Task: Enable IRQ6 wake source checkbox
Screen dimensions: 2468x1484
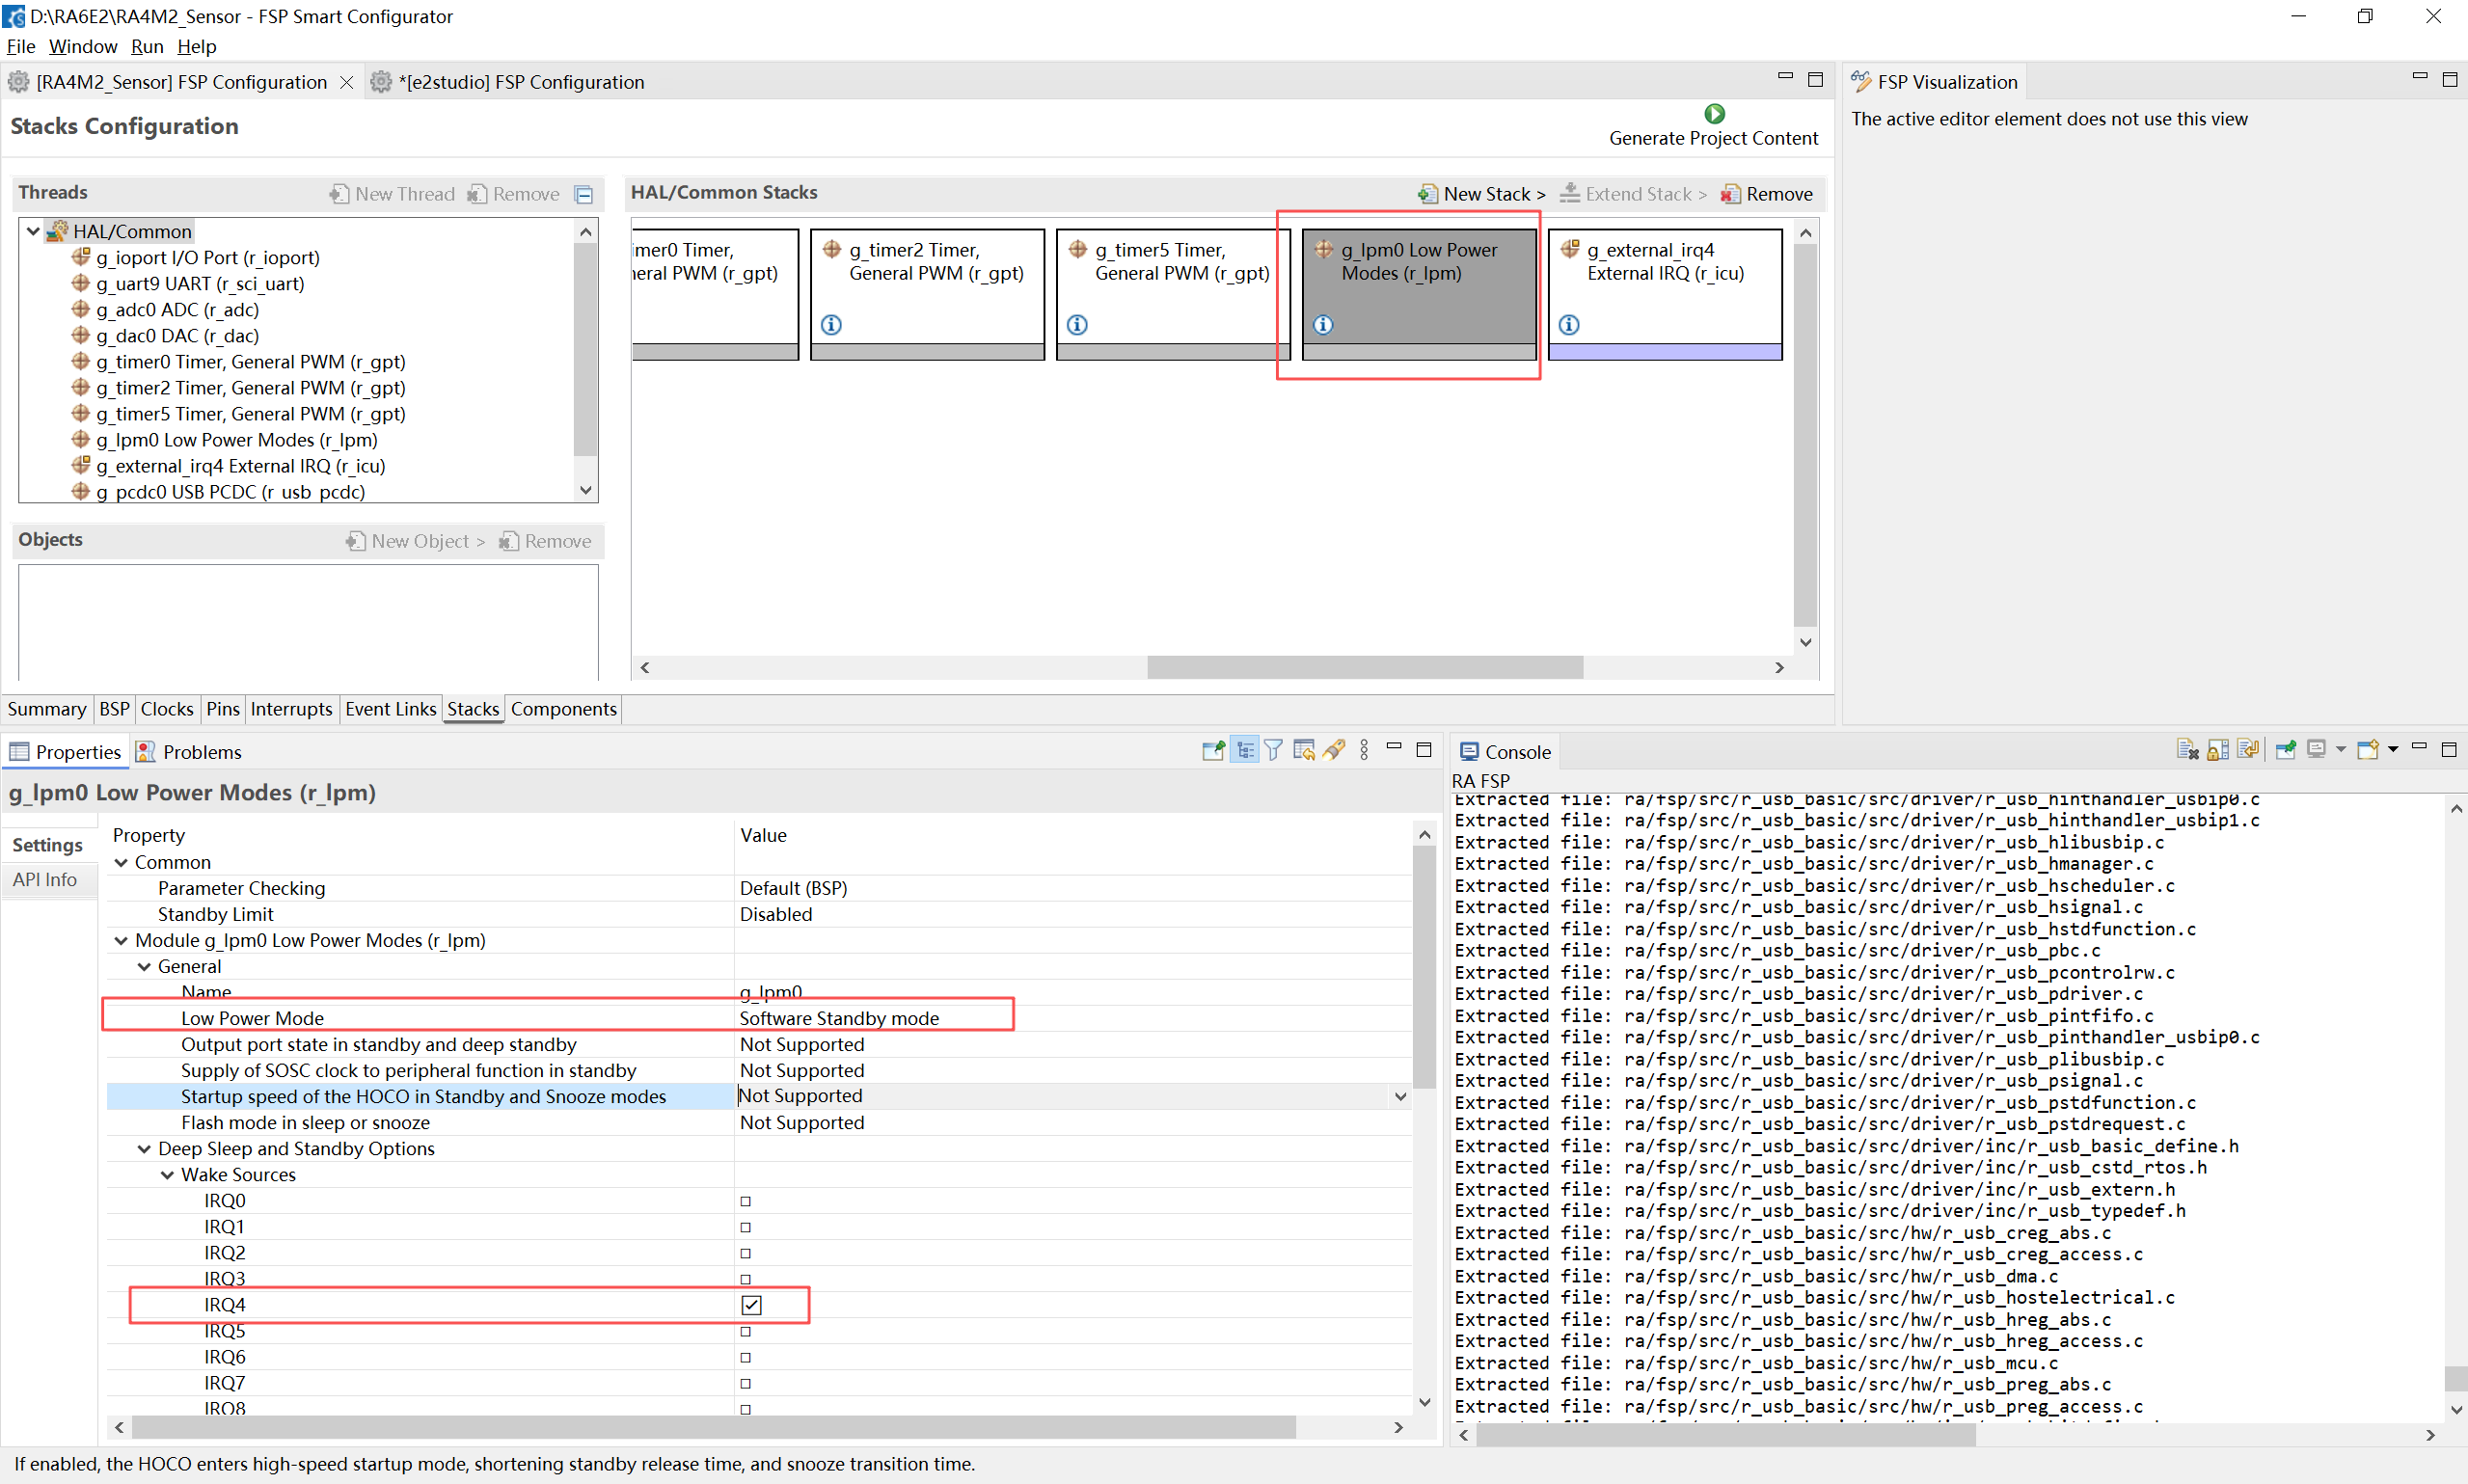Action: pyautogui.click(x=745, y=1356)
